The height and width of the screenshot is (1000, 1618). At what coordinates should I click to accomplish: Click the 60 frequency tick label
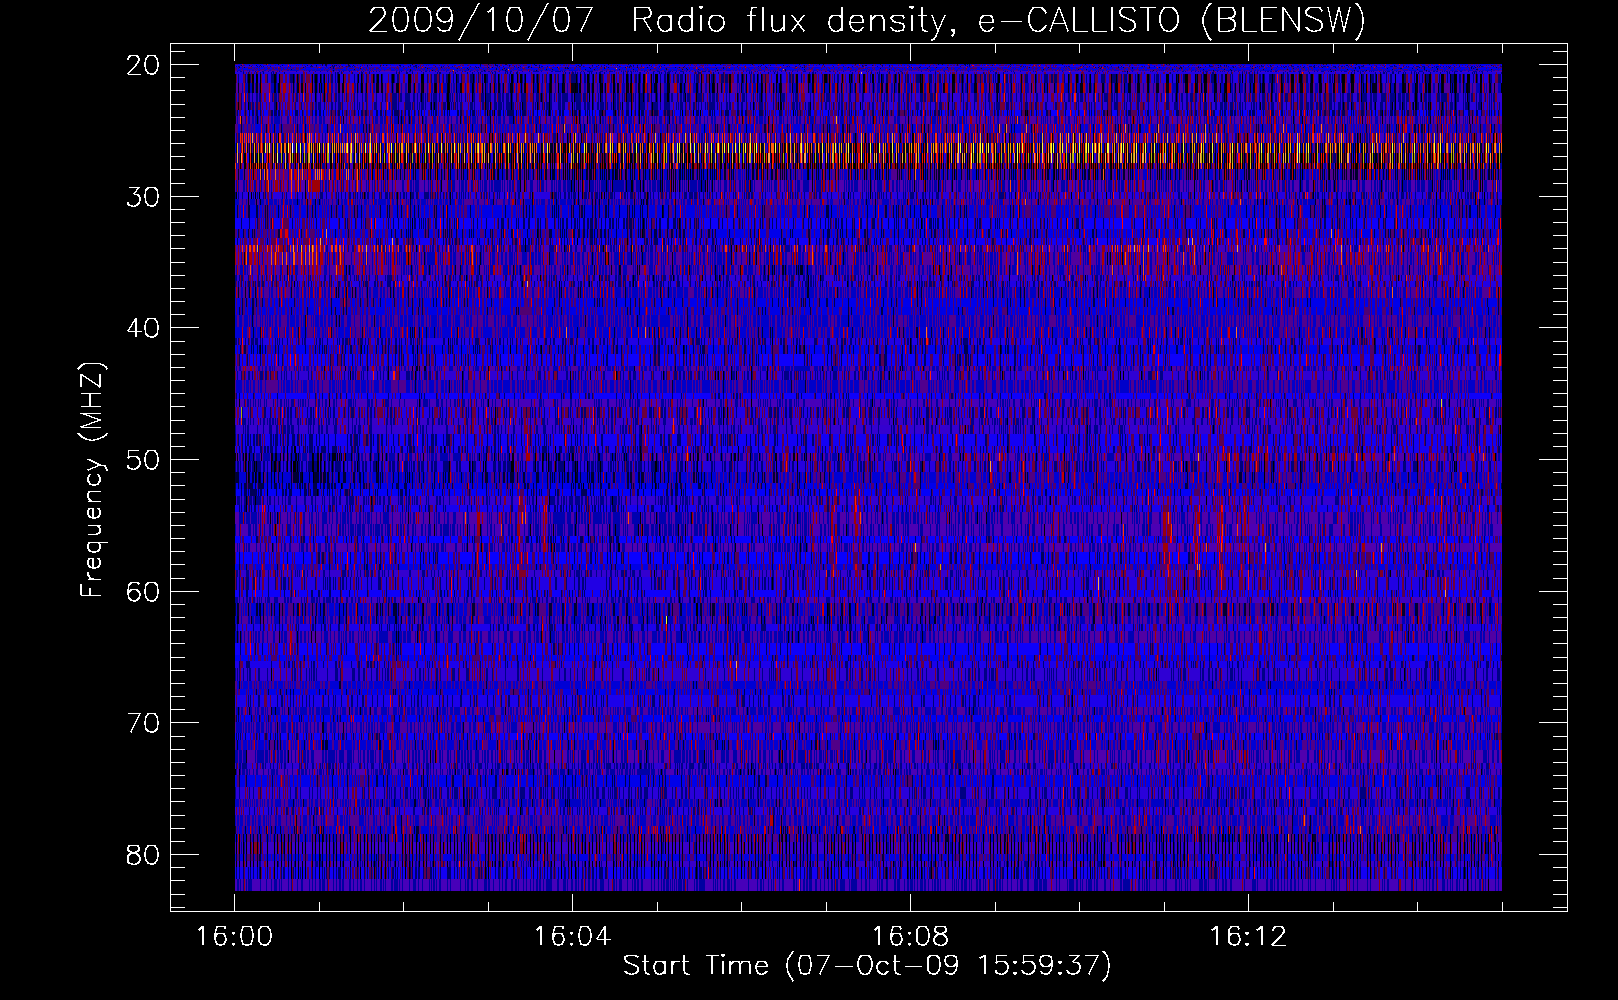[144, 592]
